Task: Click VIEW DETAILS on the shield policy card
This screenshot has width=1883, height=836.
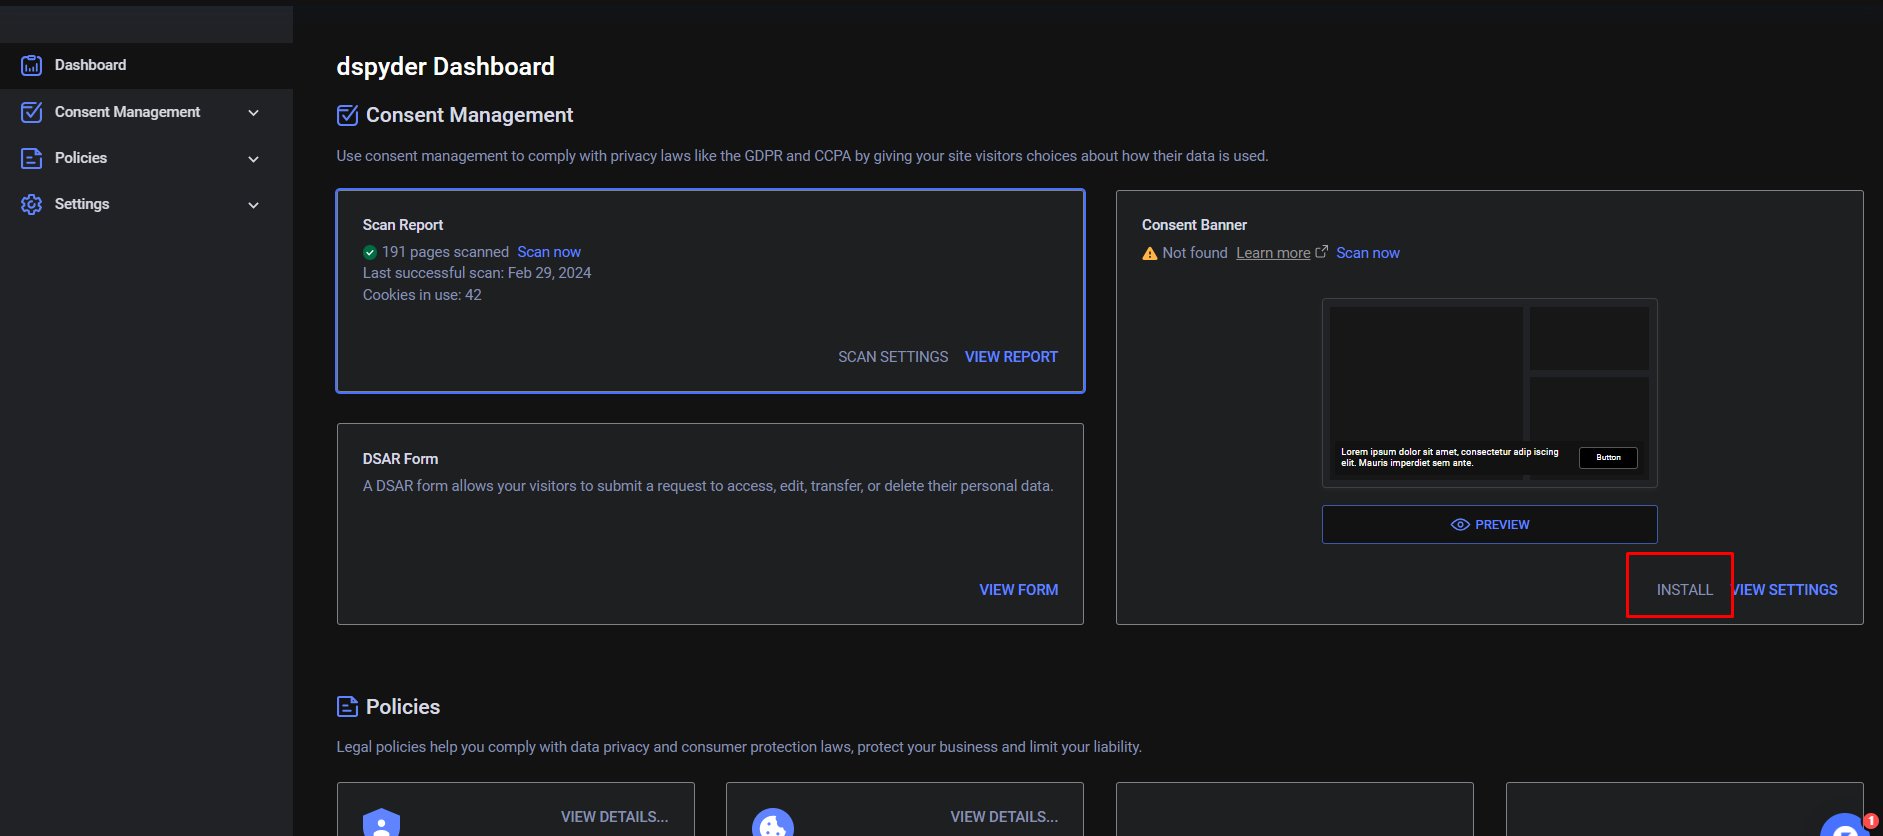Action: (x=615, y=817)
